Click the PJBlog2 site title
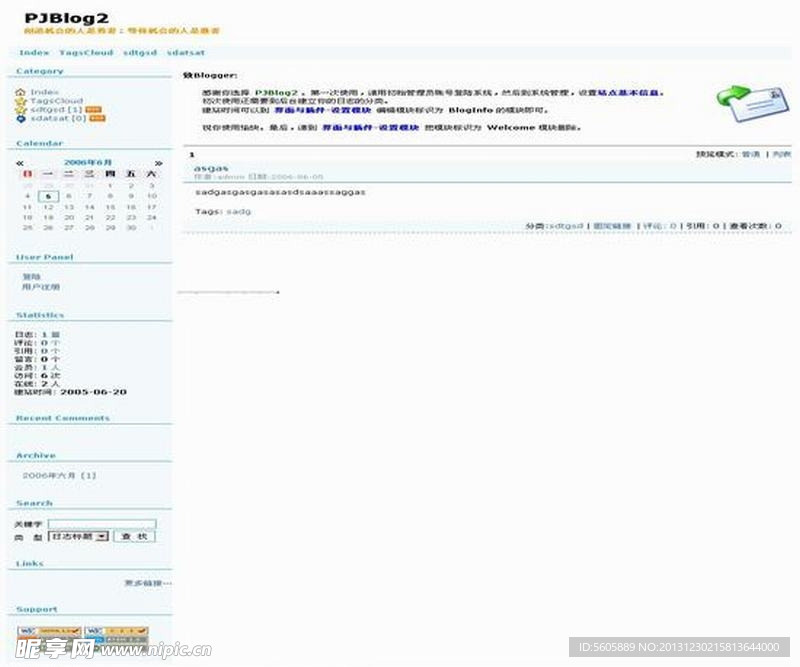Image resolution: width=800 pixels, height=667 pixels. point(66,18)
